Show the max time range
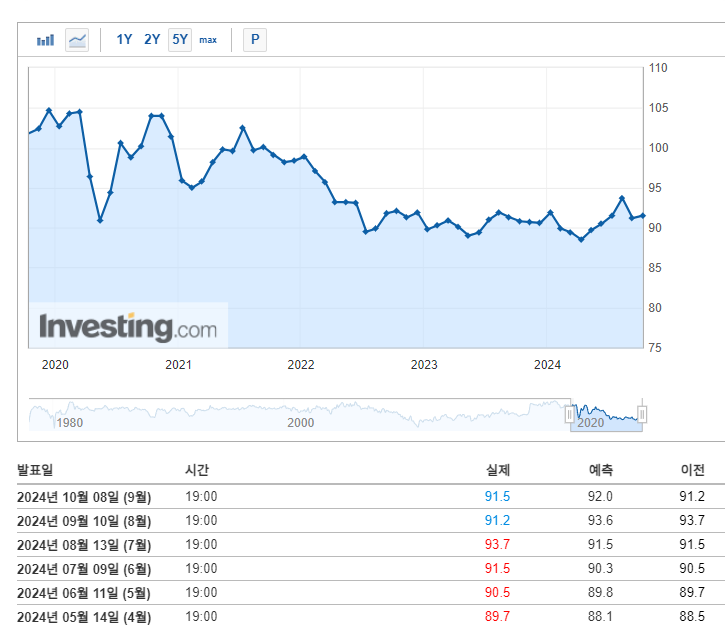 208,40
